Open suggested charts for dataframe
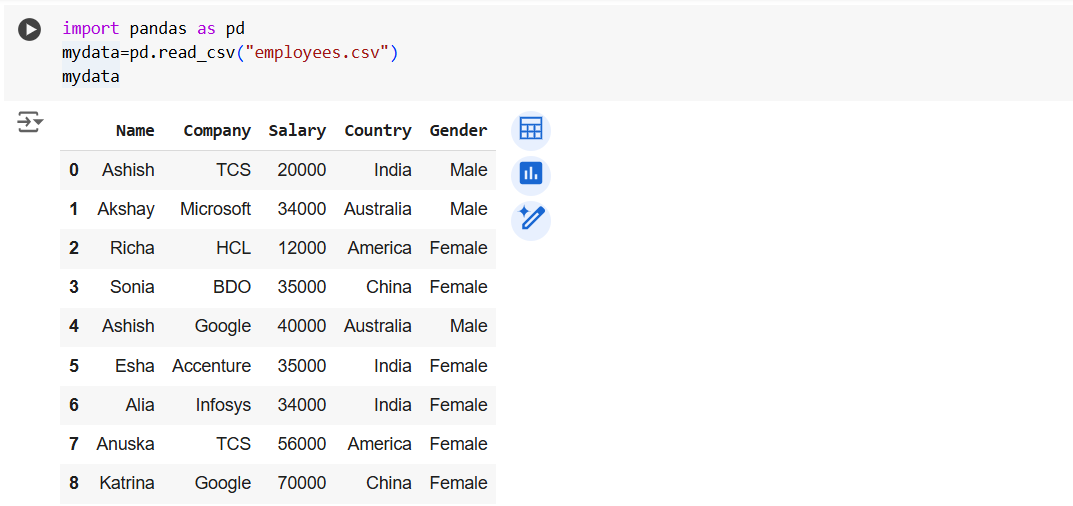Image resolution: width=1073 pixels, height=506 pixels. (x=530, y=174)
